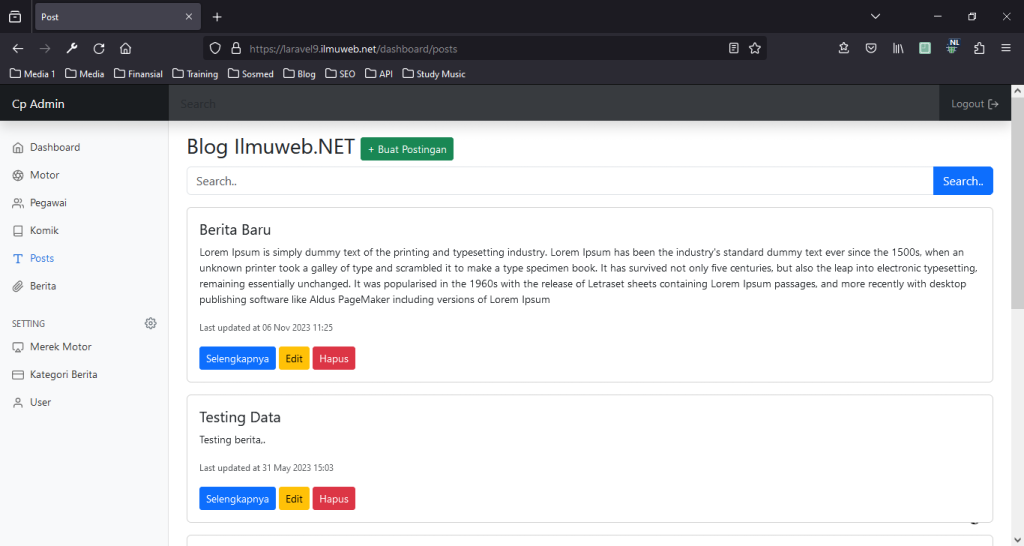1024x546 pixels.
Task: Open the Firefox hamburger application menu
Action: point(1005,48)
